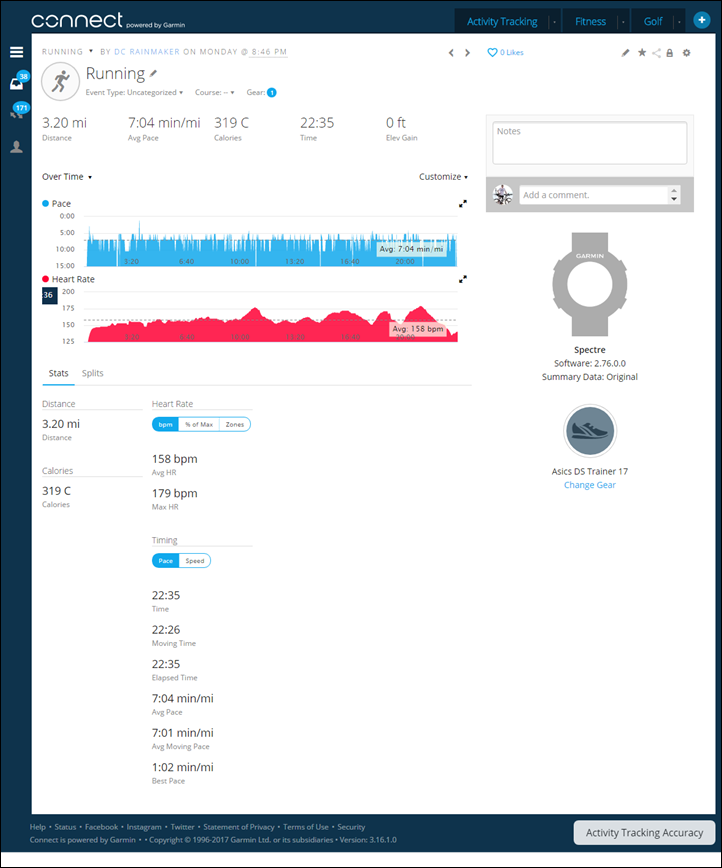Viewport: 722px width, 868px height.
Task: Expand the Pace chart to full size
Action: click(x=463, y=204)
